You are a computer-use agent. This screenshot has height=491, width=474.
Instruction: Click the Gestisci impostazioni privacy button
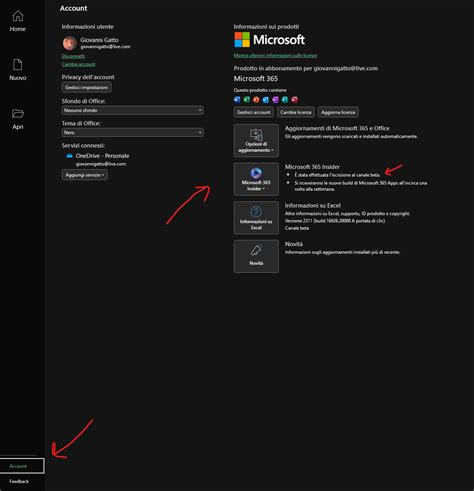tap(86, 87)
